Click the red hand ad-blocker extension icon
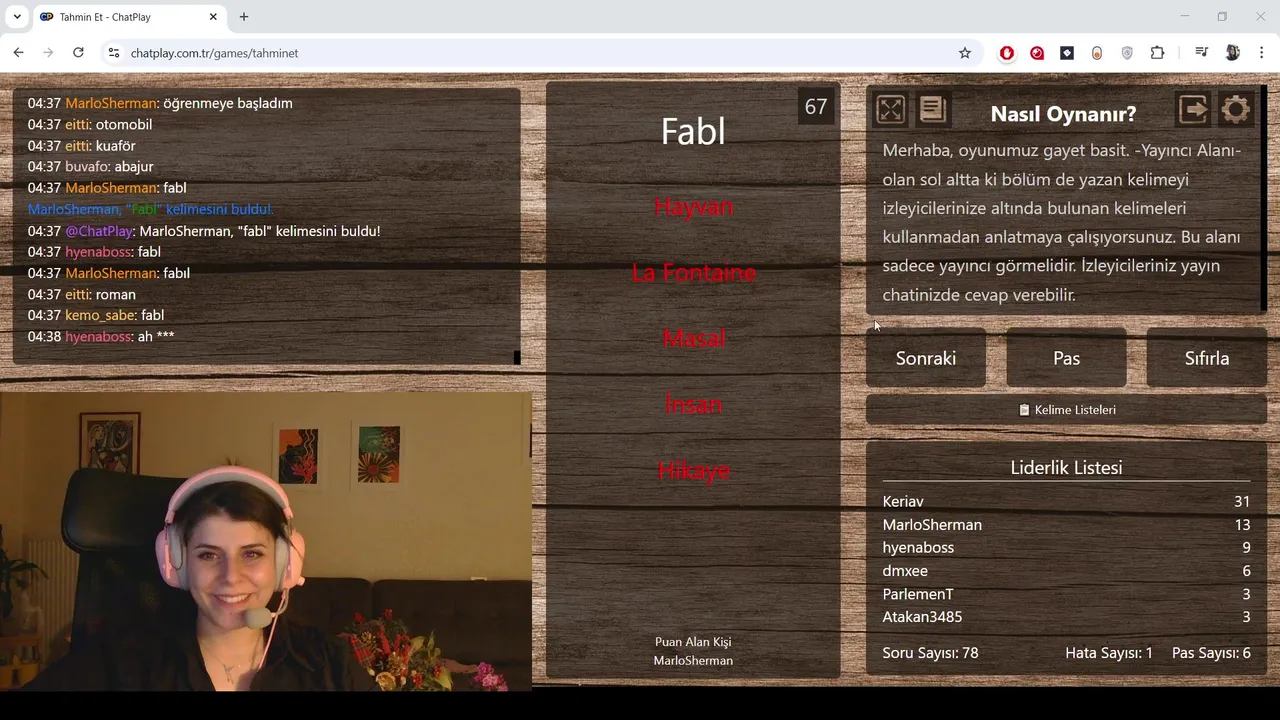 (x=1007, y=53)
